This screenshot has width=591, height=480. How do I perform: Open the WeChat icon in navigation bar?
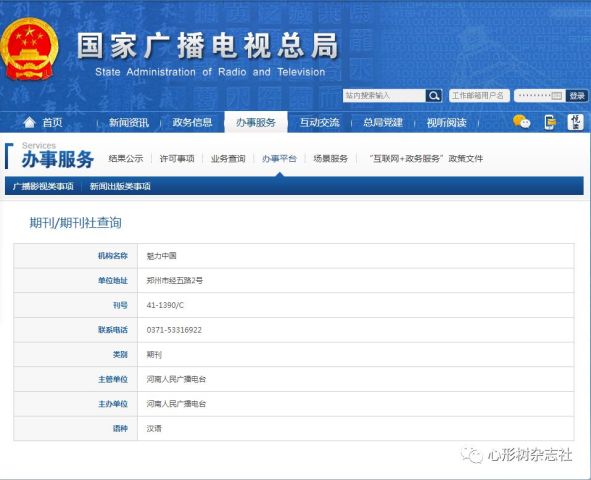pos(522,122)
